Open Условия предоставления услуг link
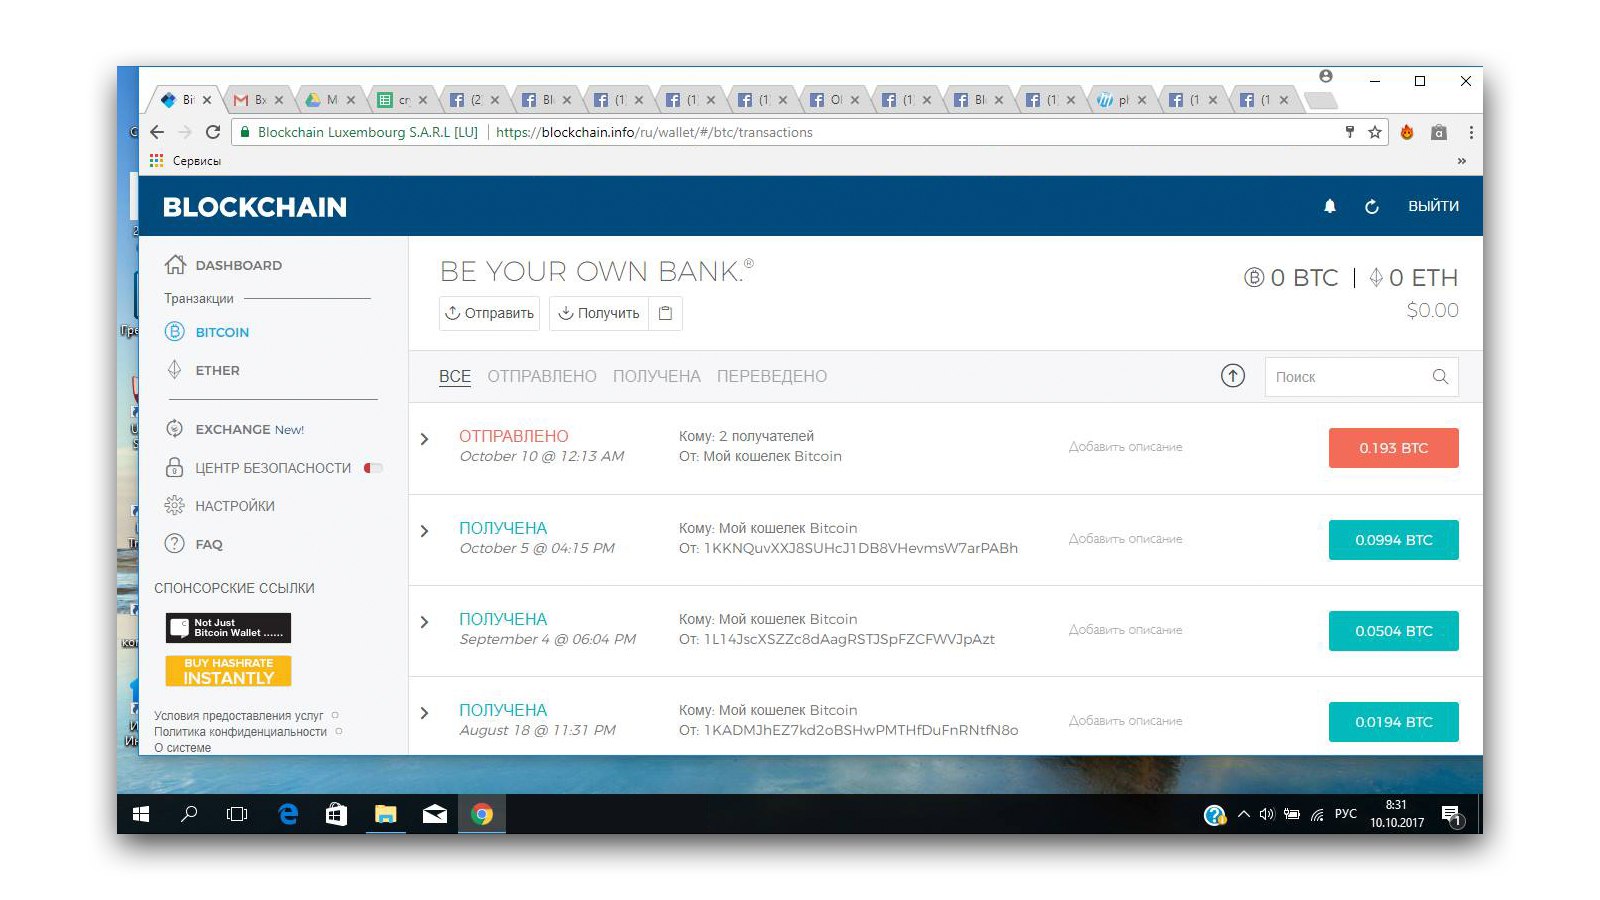This screenshot has height=900, width=1600. click(239, 716)
